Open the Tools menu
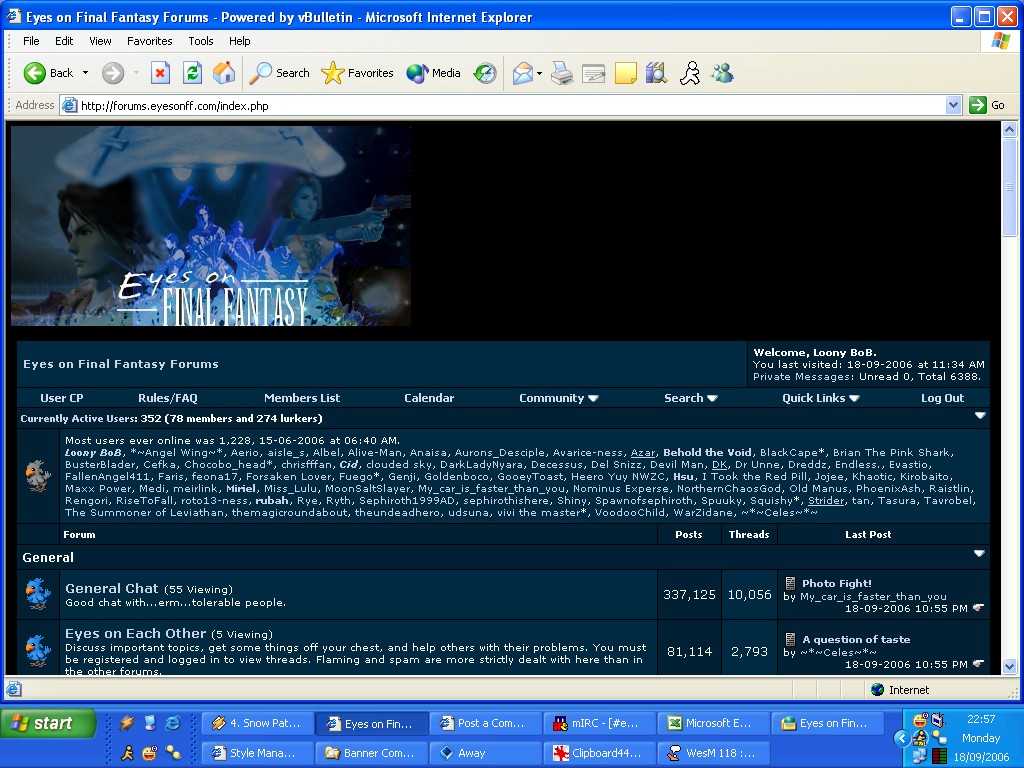Image resolution: width=1024 pixels, height=768 pixels. (200, 41)
